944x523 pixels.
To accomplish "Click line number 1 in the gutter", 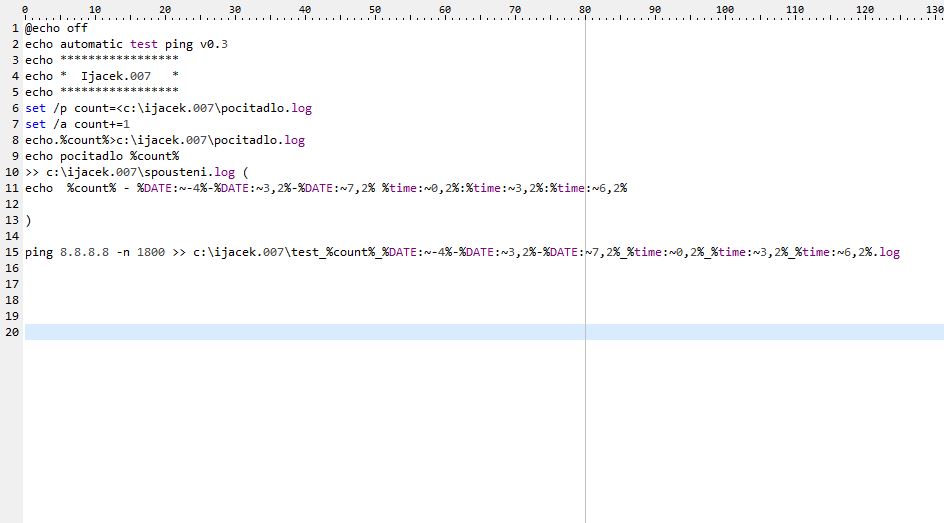I will click(15, 28).
